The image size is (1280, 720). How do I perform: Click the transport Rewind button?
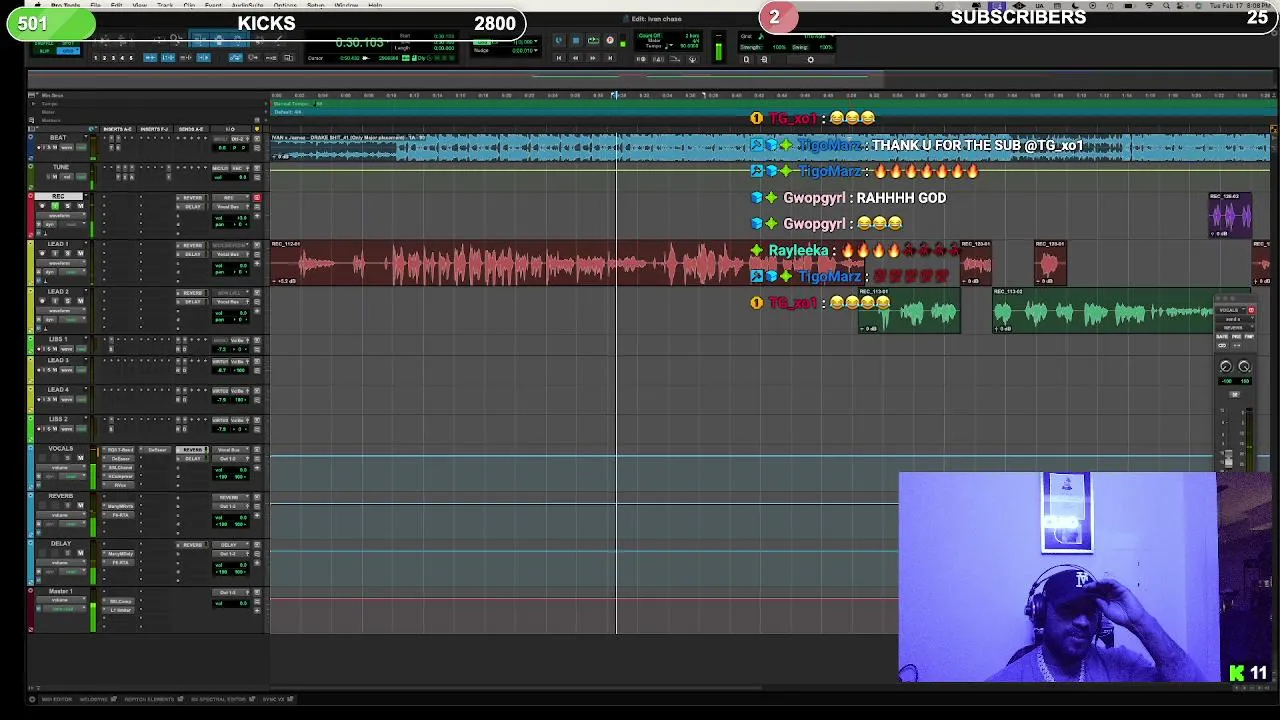(x=575, y=58)
